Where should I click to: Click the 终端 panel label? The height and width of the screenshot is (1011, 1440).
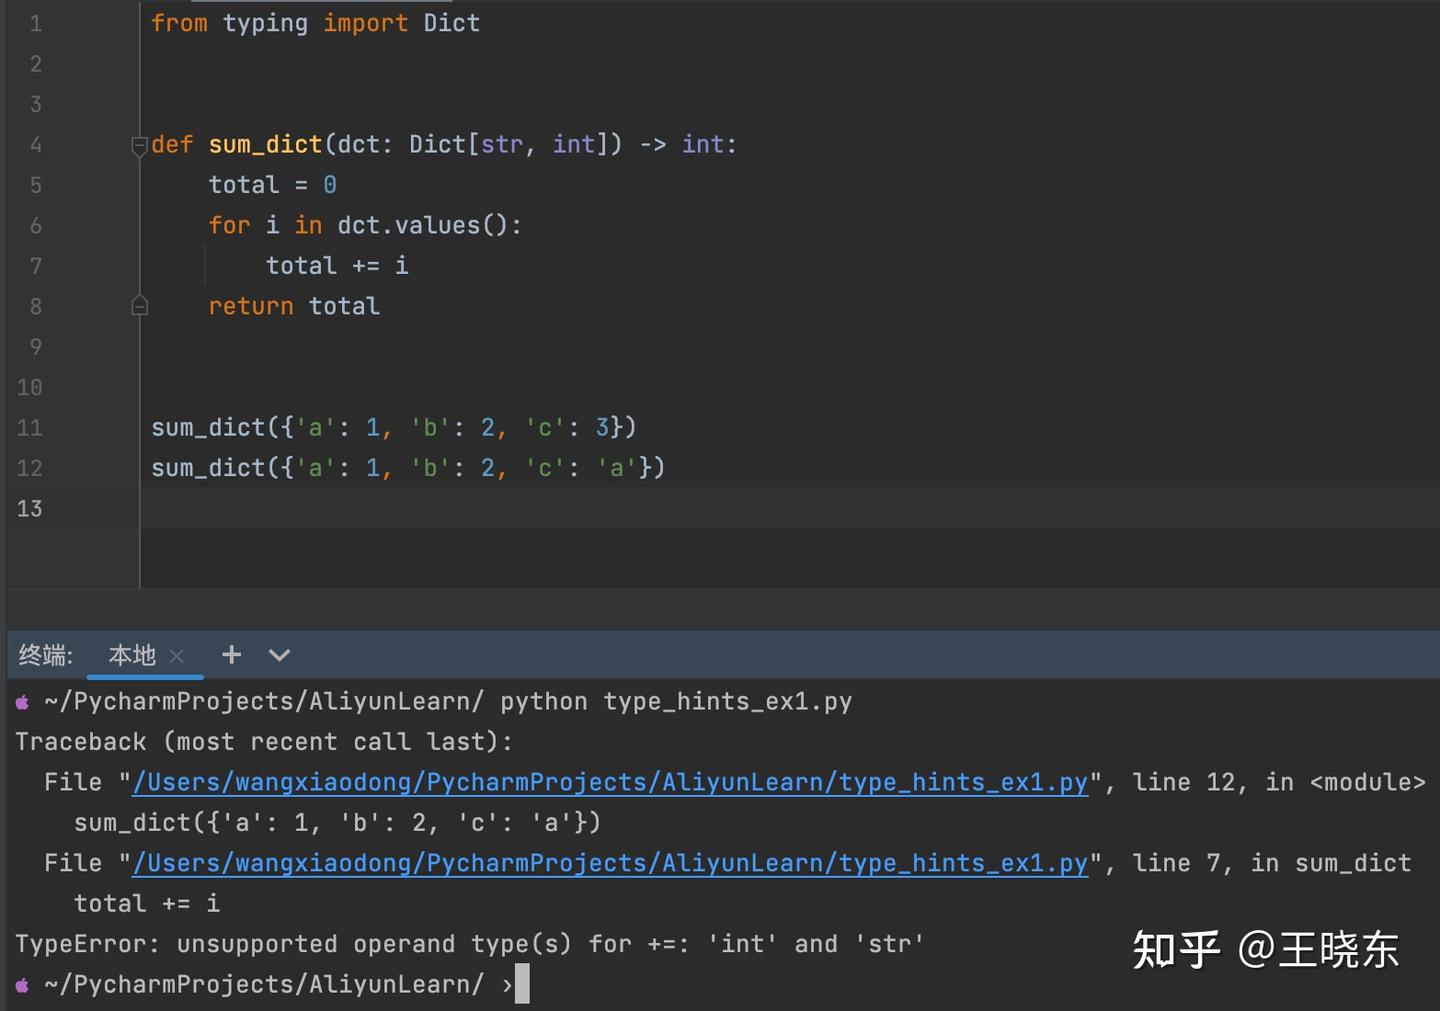point(44,656)
